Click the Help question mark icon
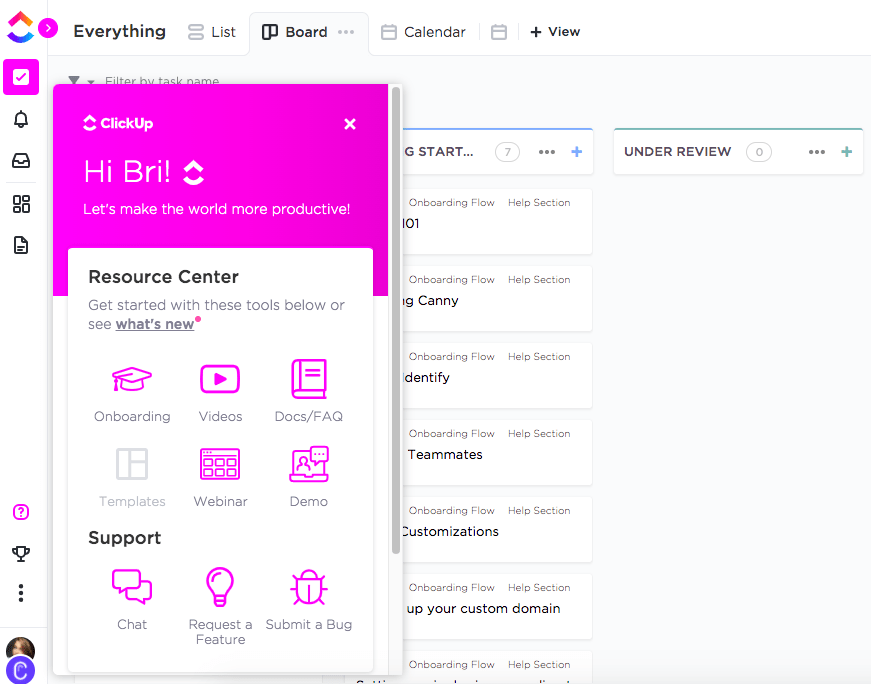The height and width of the screenshot is (684, 871). [21, 512]
